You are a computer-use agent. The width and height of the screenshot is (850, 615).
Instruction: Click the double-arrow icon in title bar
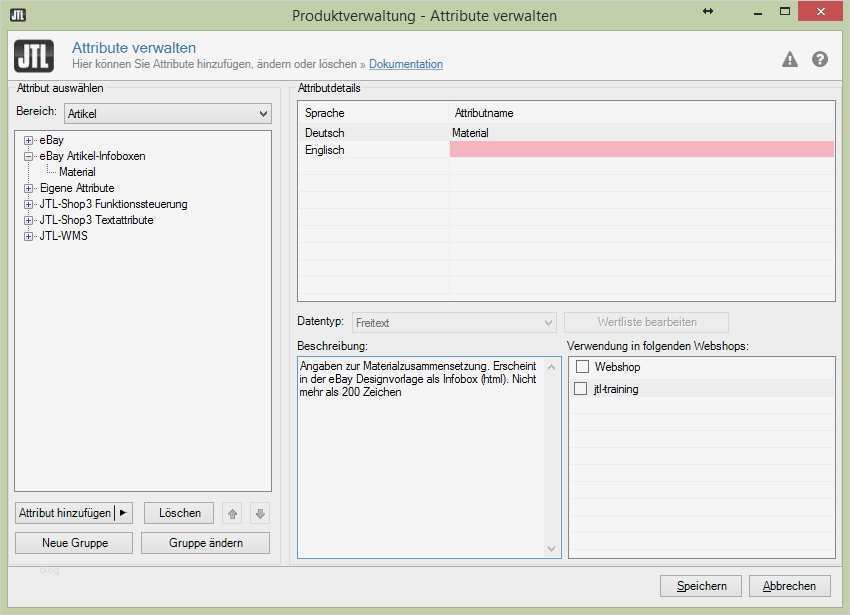[x=708, y=11]
